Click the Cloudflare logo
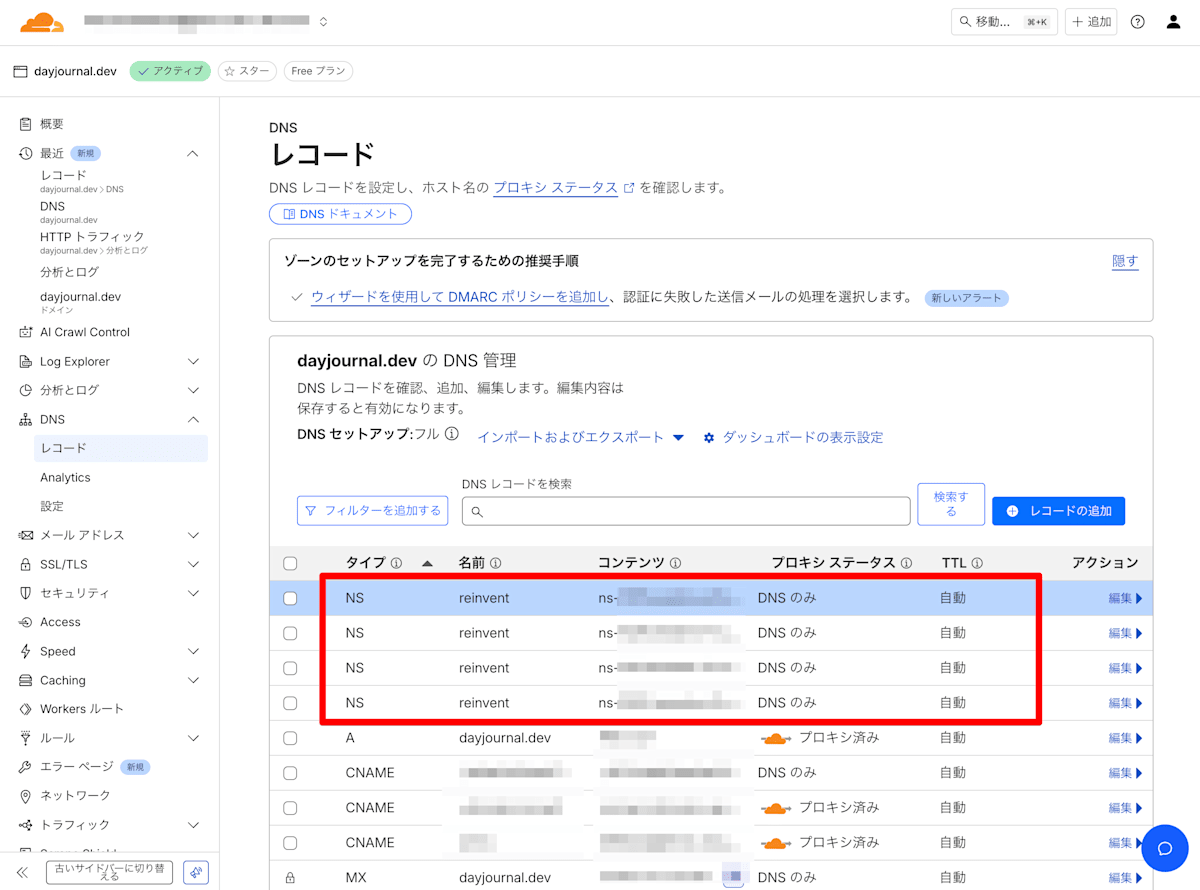The height and width of the screenshot is (890, 1200). click(42, 22)
